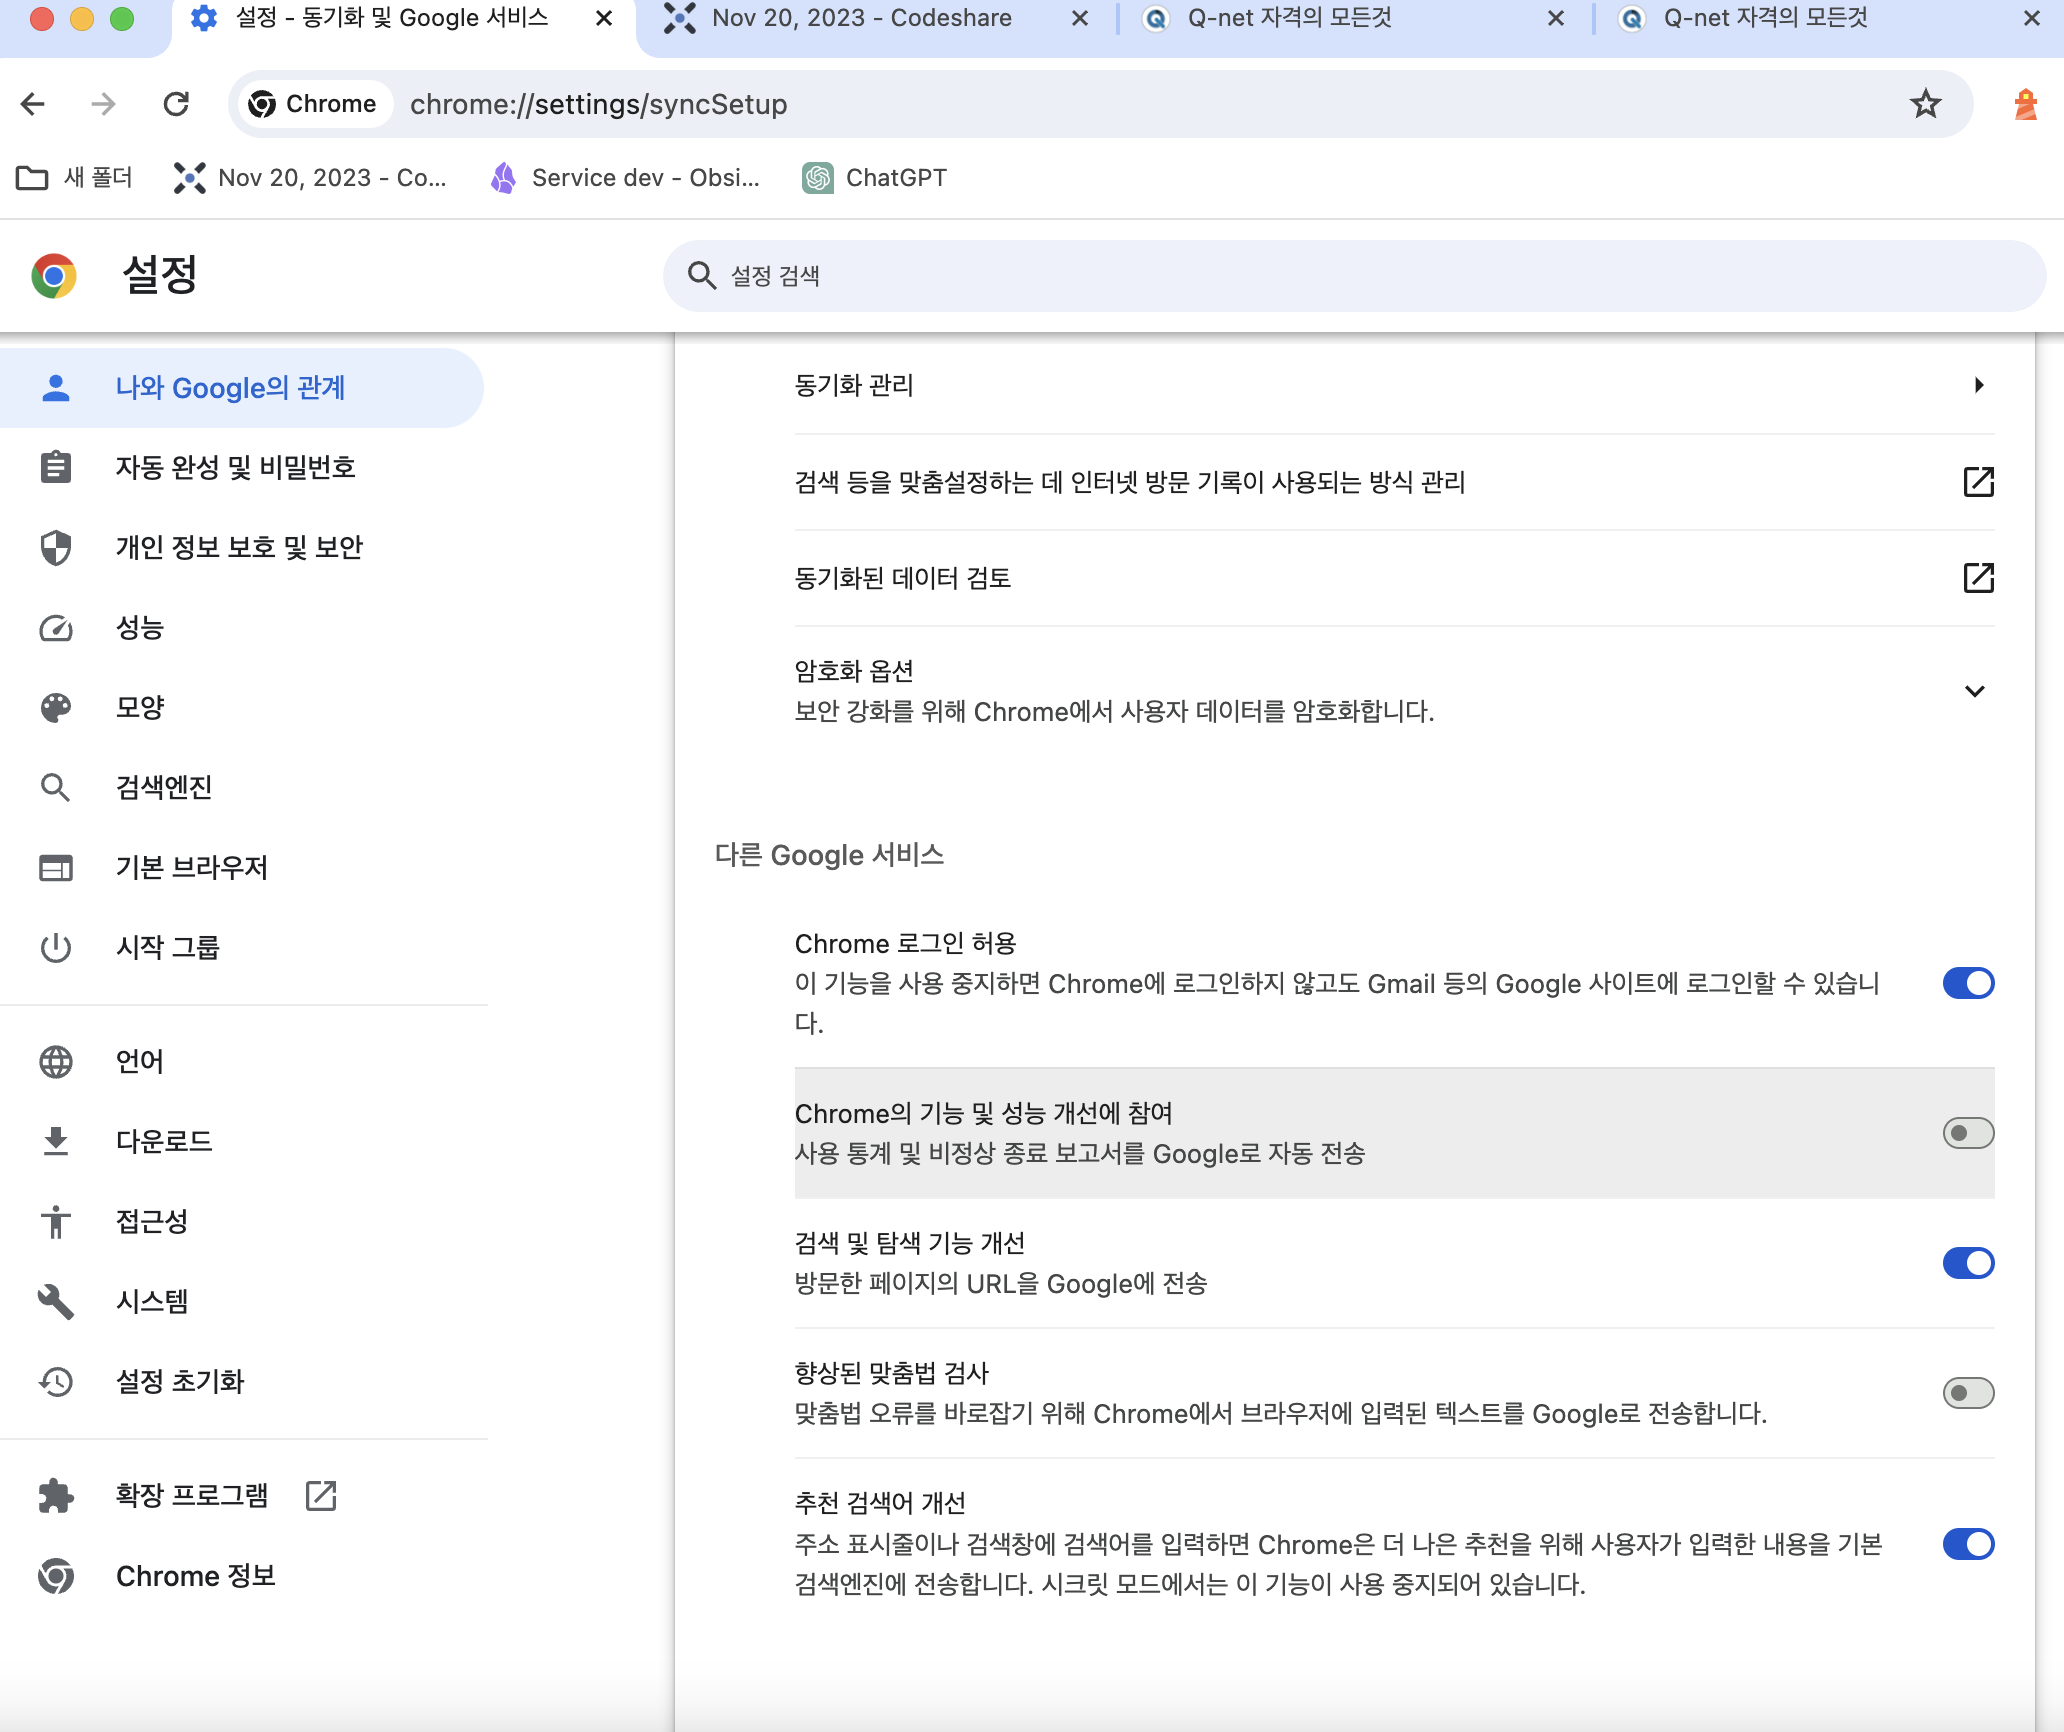The width and height of the screenshot is (2064, 1732).
Task: Click the Chrome logo next to 설정 title
Action: (54, 275)
